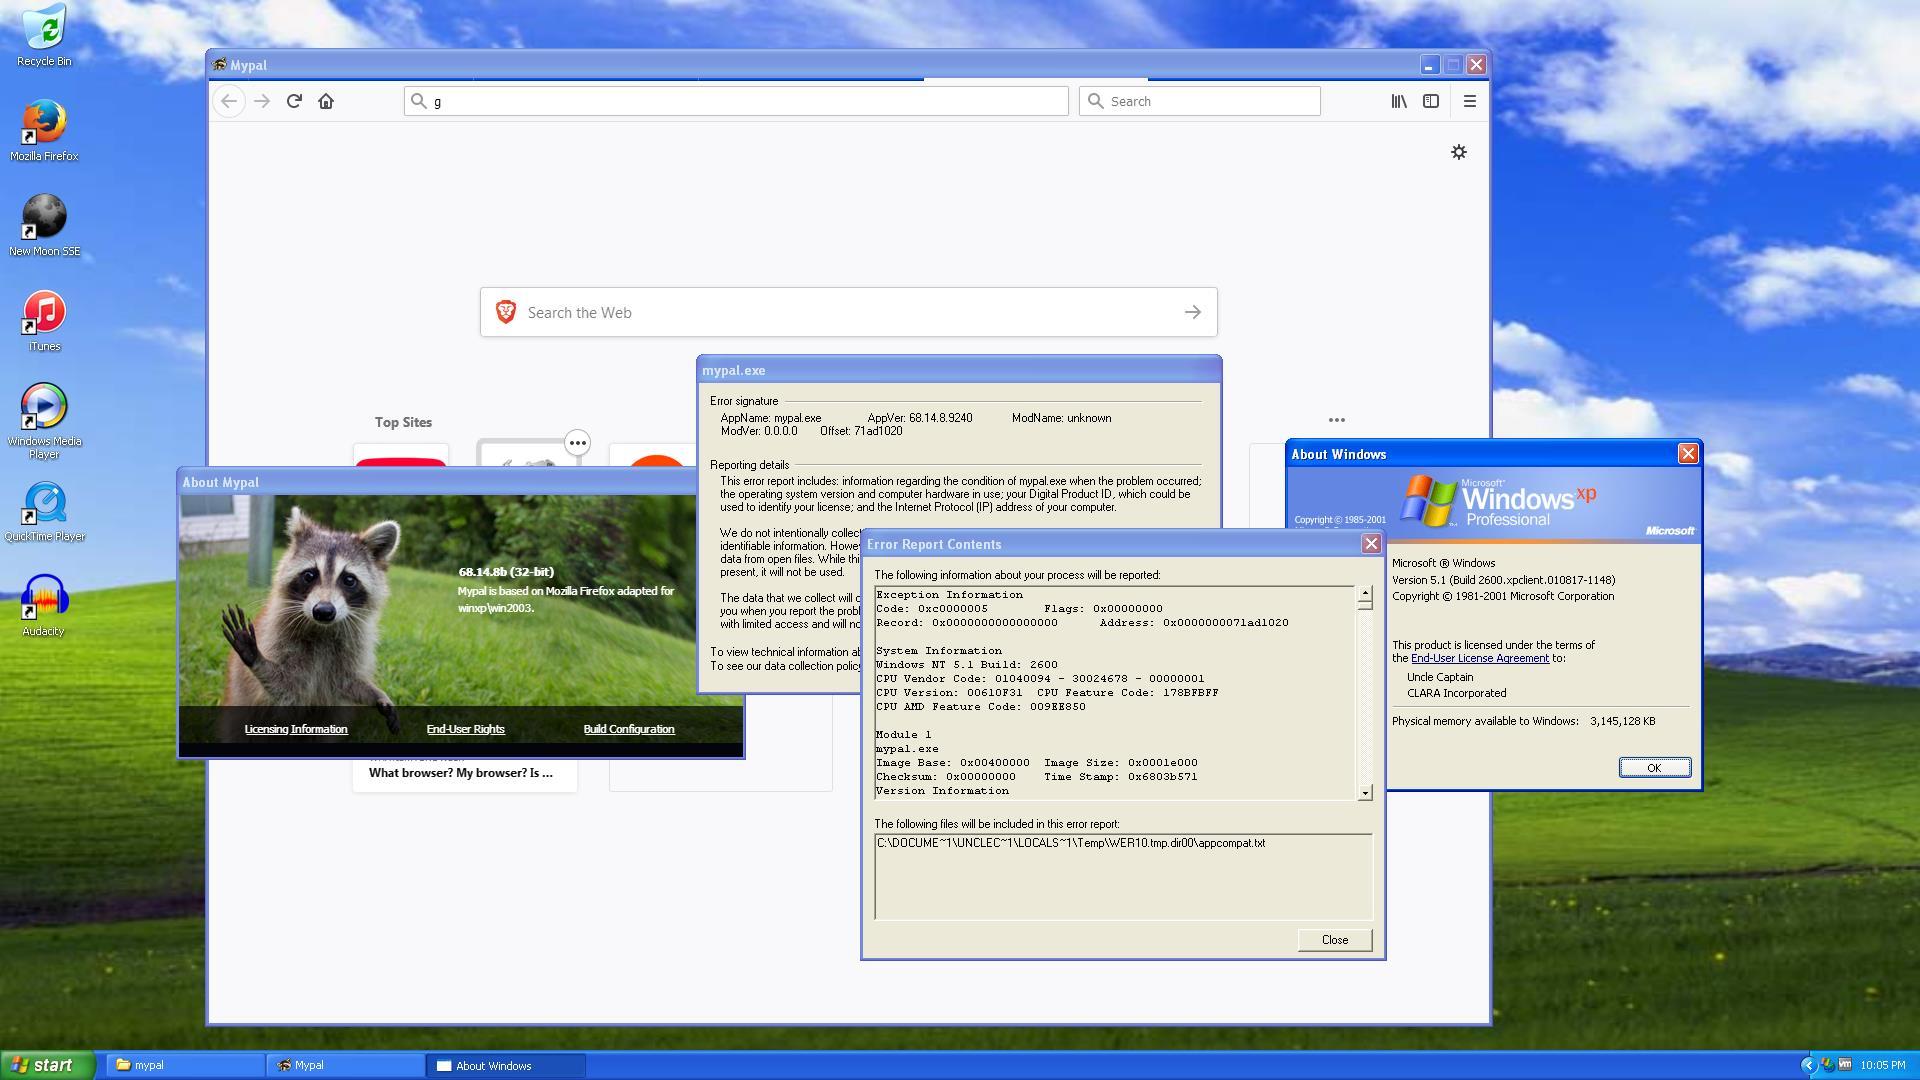
Task: Open New Moon SSE shortcut
Action: point(44,226)
